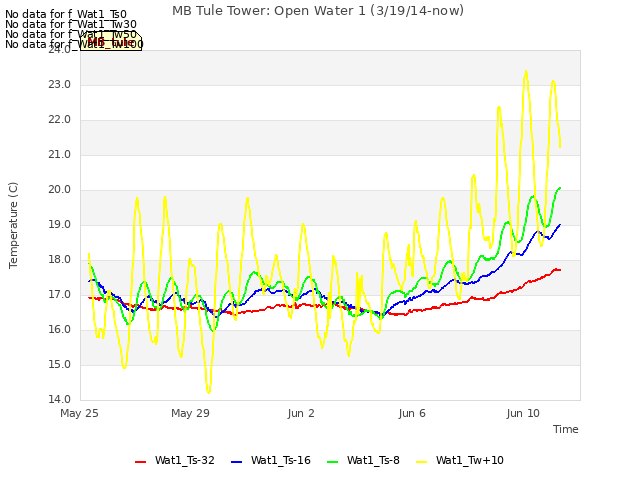
Task: Click the 17.0 y-axis tick label
Action: 60,295
